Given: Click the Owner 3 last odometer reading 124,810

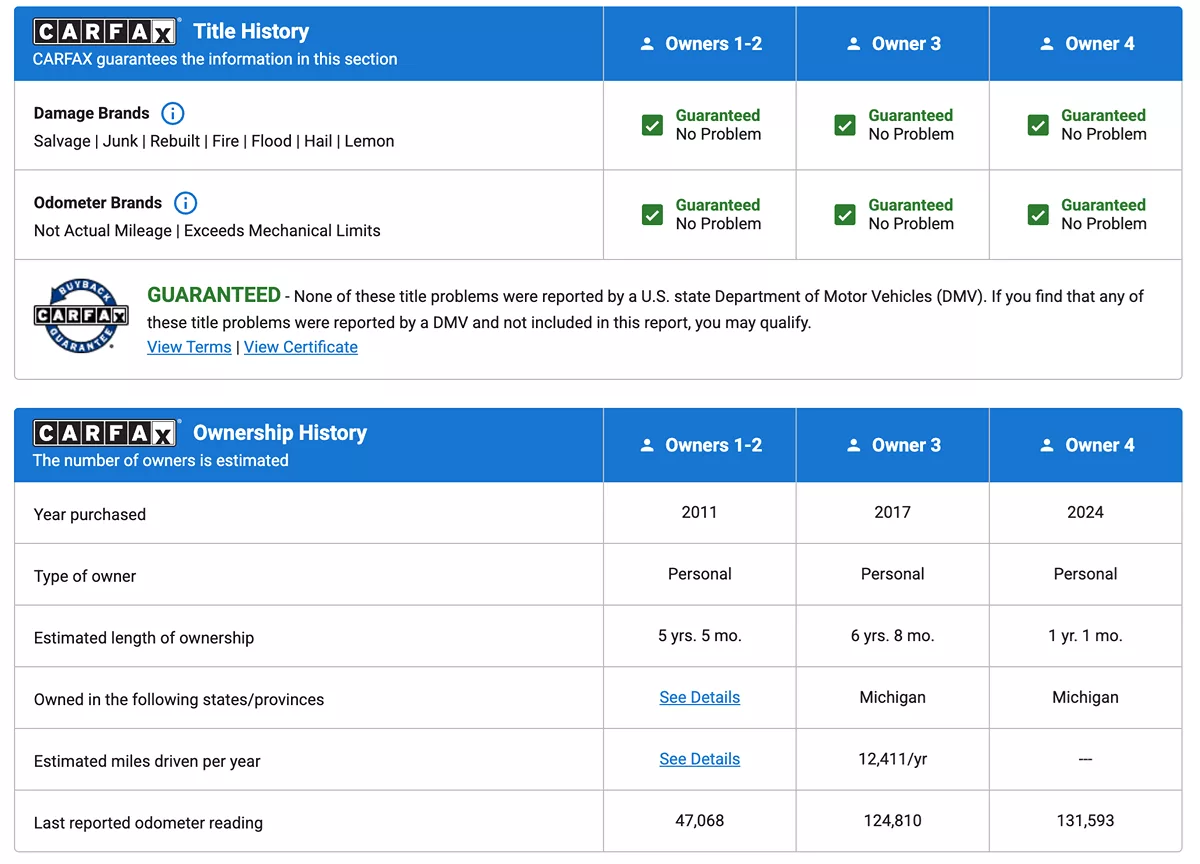Looking at the screenshot, I should (x=893, y=821).
